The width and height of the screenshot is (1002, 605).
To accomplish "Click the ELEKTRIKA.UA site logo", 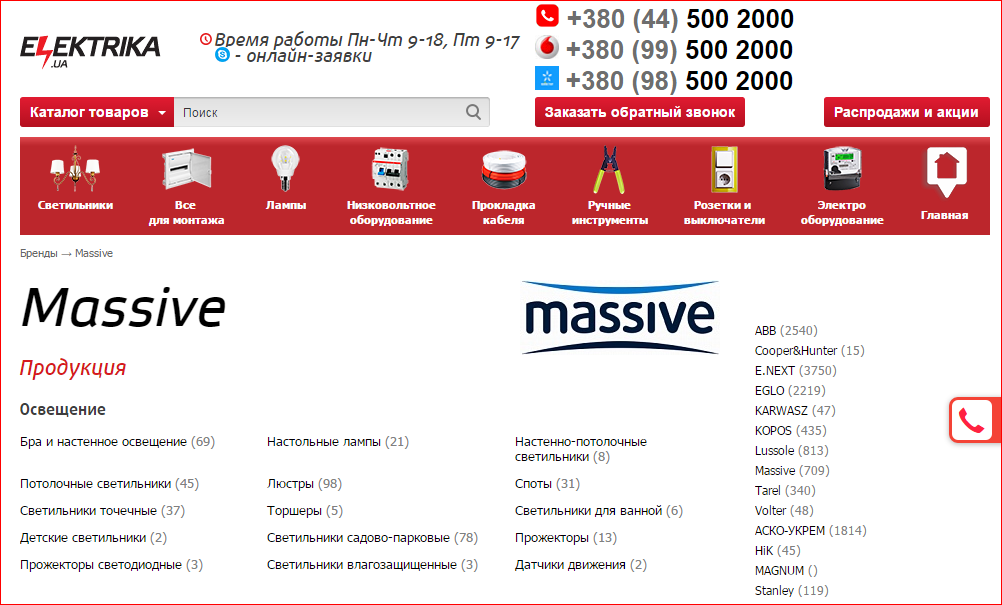I will tap(90, 52).
